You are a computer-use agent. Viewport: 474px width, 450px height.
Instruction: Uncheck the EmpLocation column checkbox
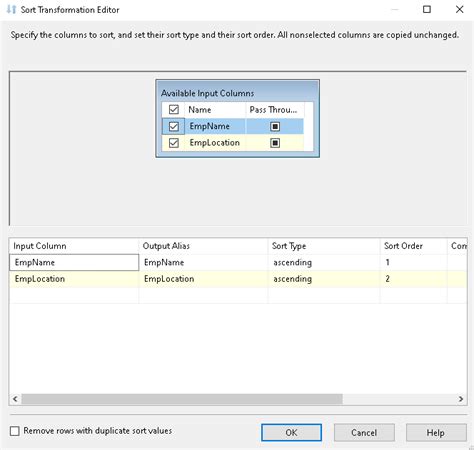(174, 143)
